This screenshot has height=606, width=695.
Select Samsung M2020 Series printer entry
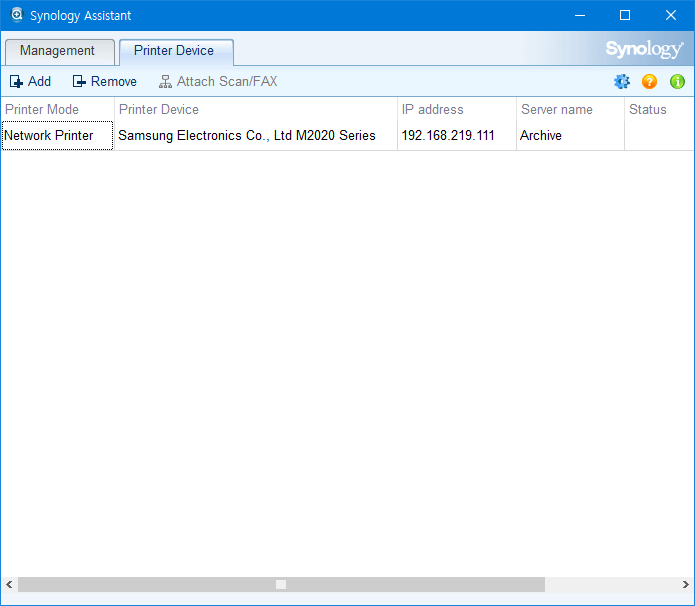point(247,136)
